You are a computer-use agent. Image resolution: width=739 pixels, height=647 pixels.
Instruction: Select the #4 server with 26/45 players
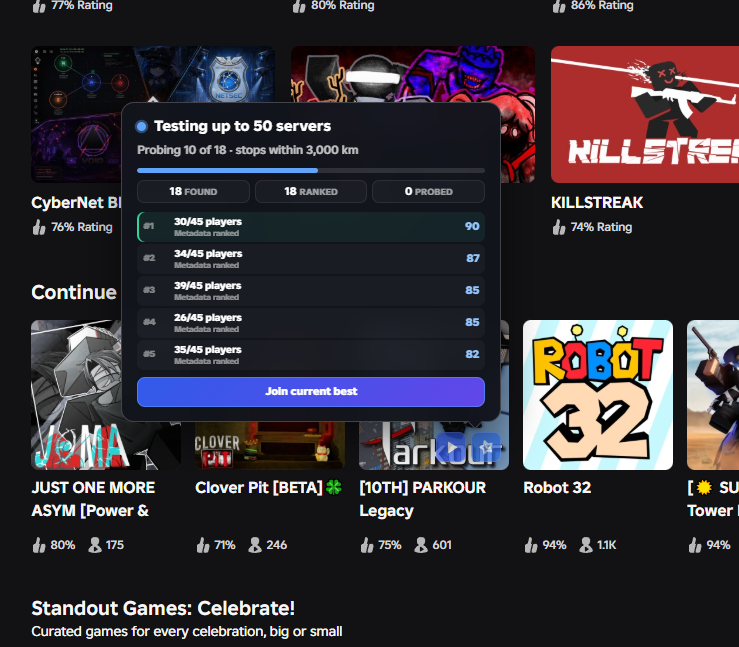point(311,323)
